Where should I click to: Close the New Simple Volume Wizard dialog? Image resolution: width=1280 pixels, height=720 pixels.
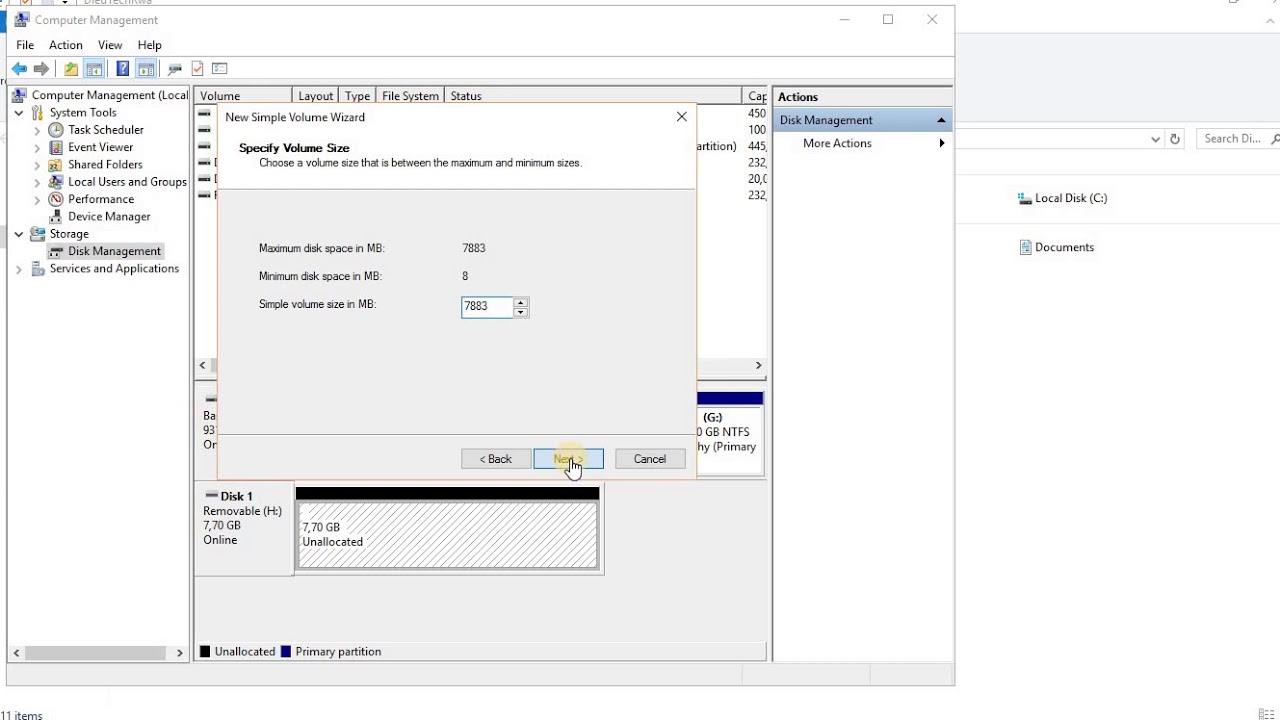coord(681,117)
